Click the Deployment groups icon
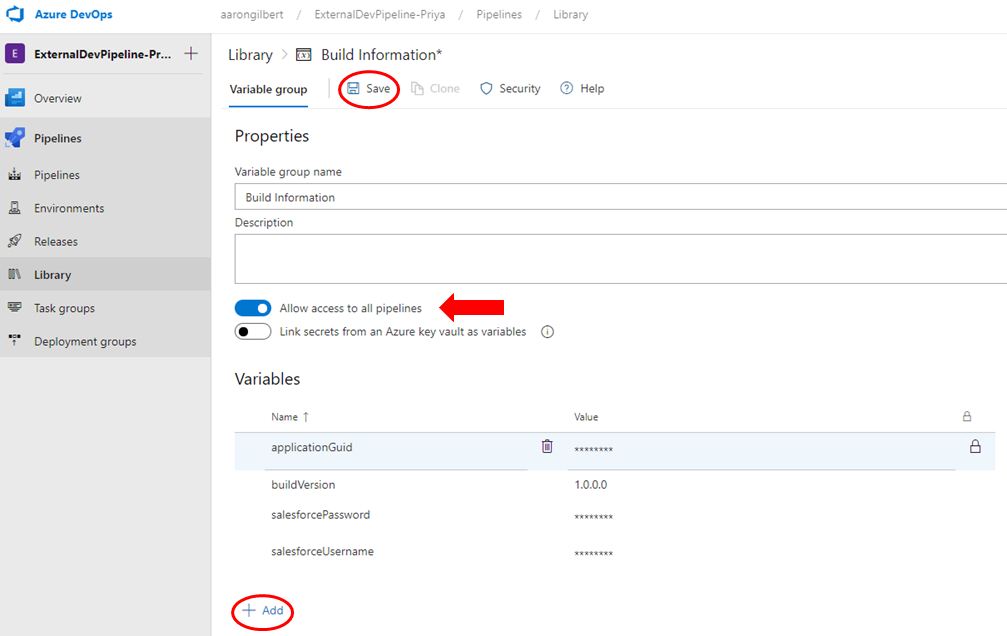1007x636 pixels. (15, 340)
